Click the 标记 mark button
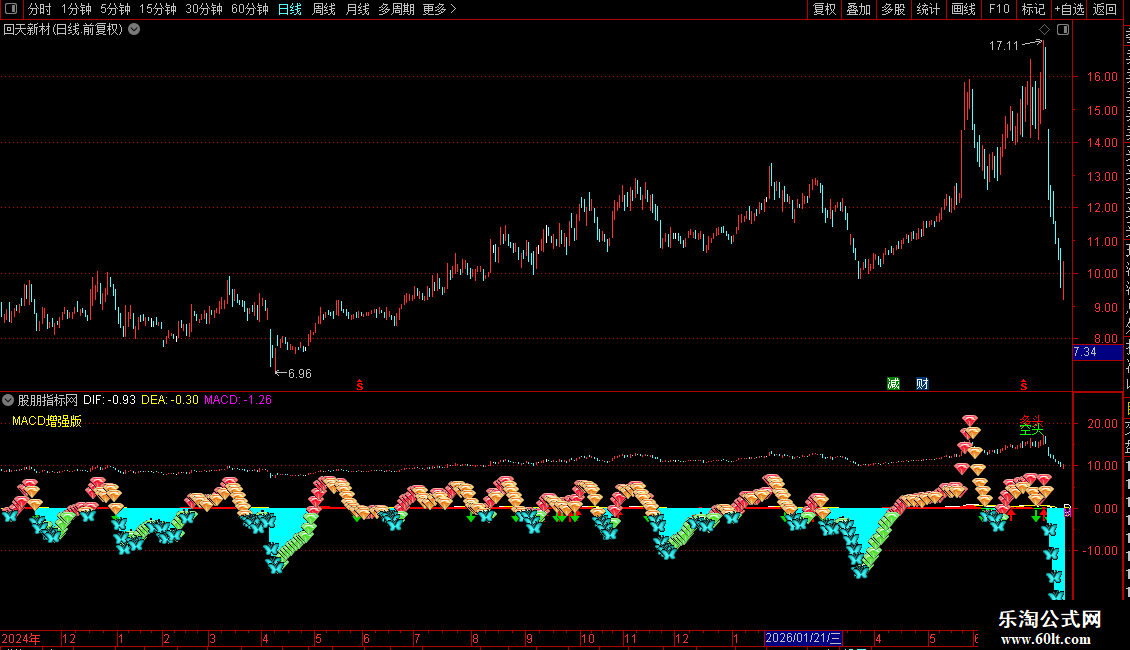The height and width of the screenshot is (650, 1130). (1033, 9)
